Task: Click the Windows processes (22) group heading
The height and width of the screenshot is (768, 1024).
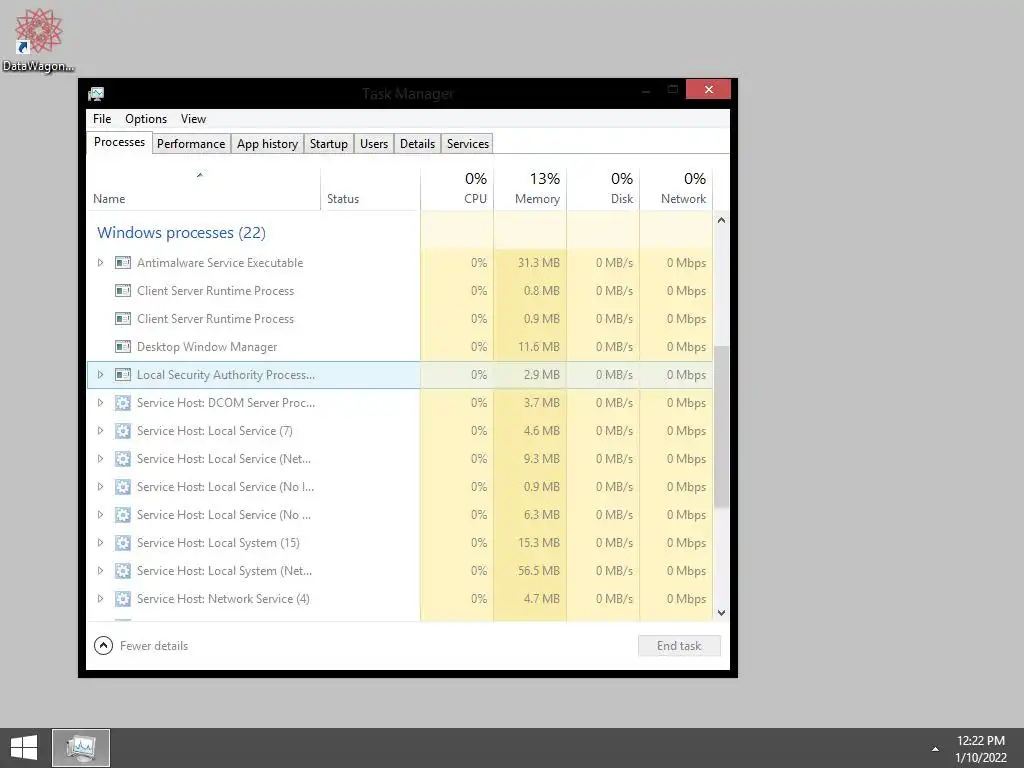Action: coord(182,233)
